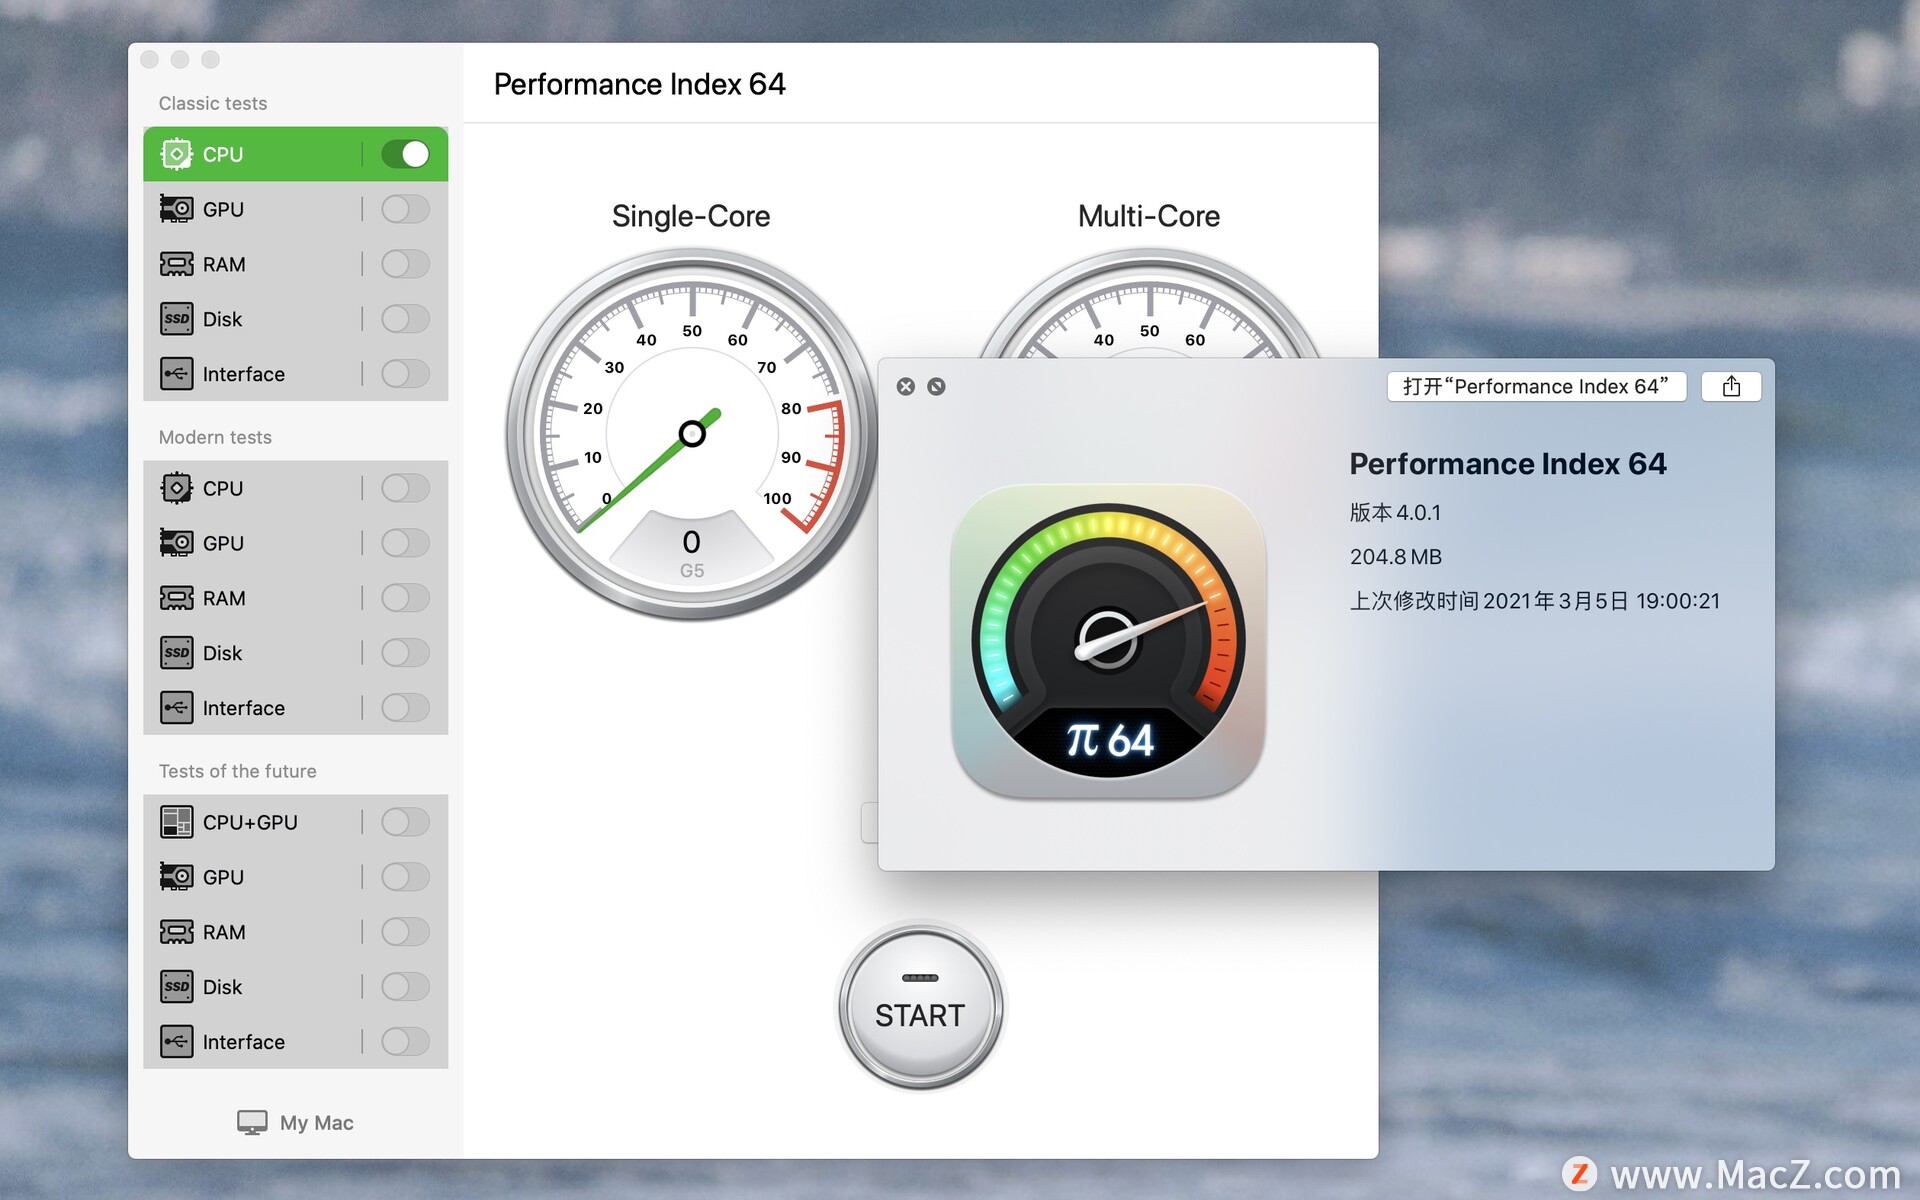The image size is (1920, 1200).
Task: Click the Interface icon in Classic tests
Action: tap(174, 373)
